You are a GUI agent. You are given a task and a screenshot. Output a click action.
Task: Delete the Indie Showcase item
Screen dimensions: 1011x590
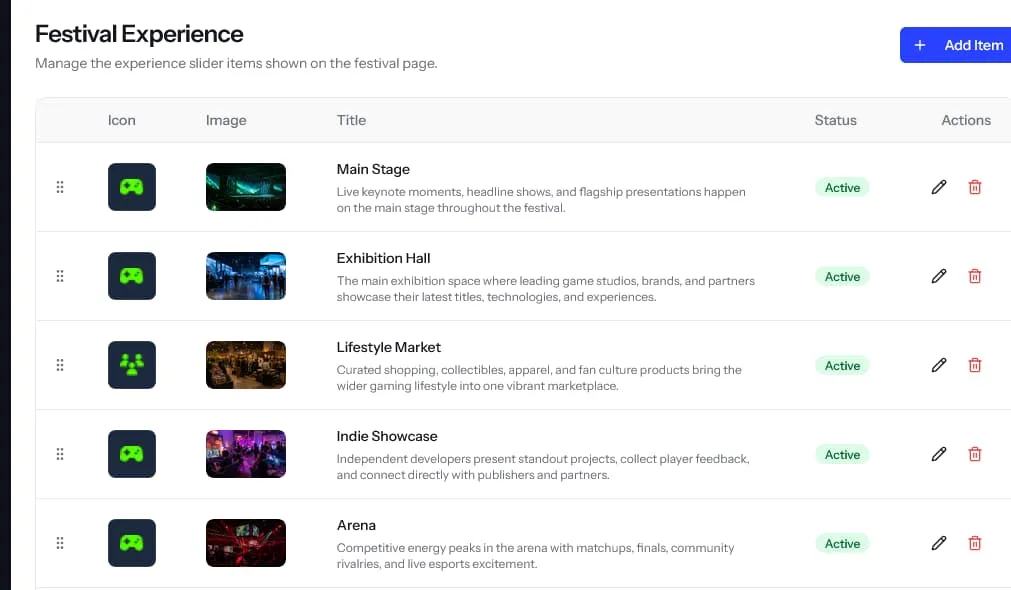975,454
